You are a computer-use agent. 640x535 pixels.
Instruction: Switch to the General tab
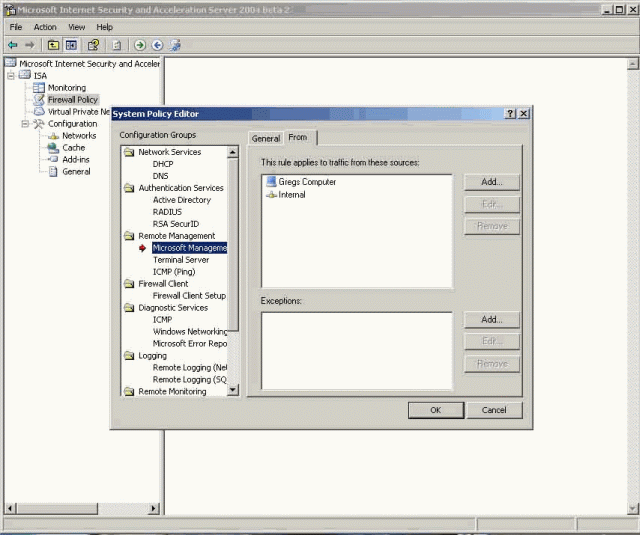265,138
